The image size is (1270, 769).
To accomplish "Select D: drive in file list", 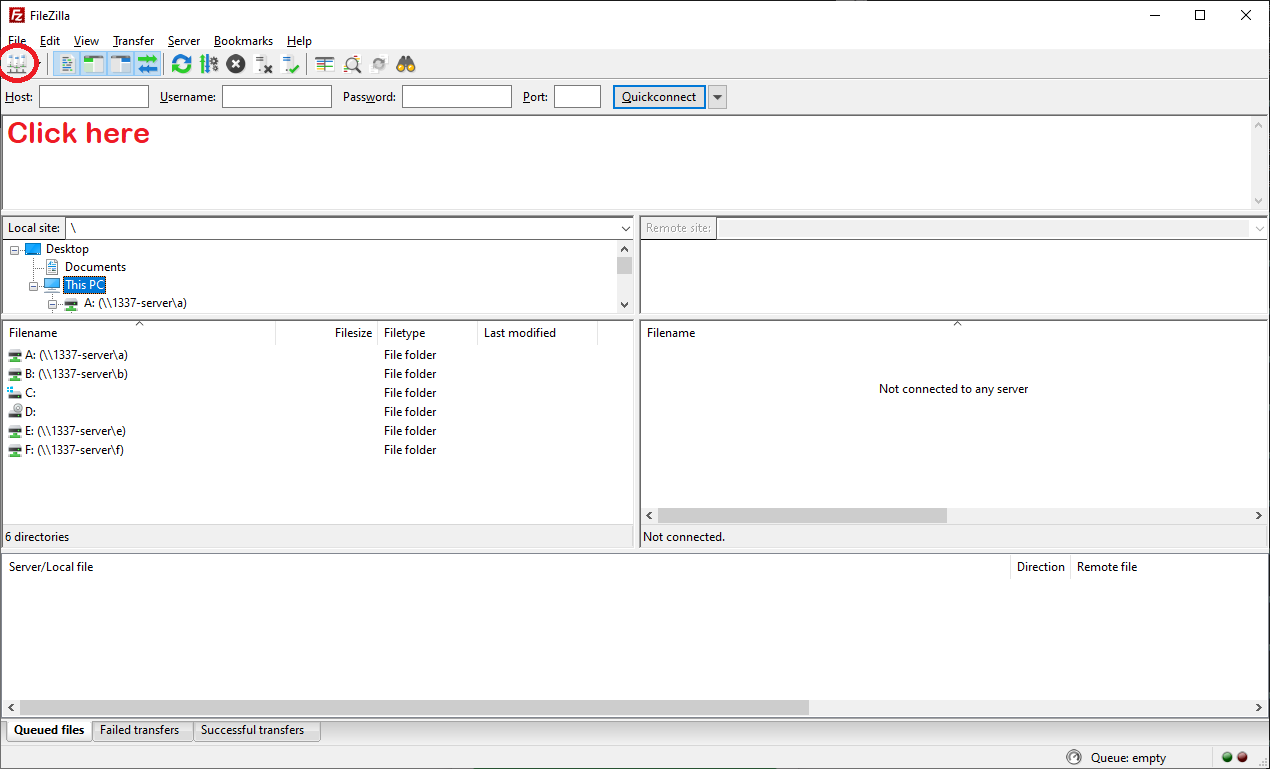I will [31, 412].
